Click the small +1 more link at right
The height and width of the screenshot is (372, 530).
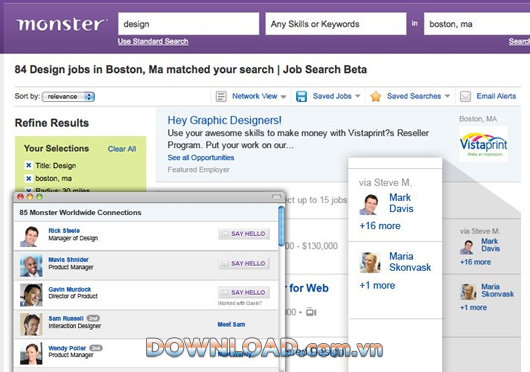click(x=473, y=308)
